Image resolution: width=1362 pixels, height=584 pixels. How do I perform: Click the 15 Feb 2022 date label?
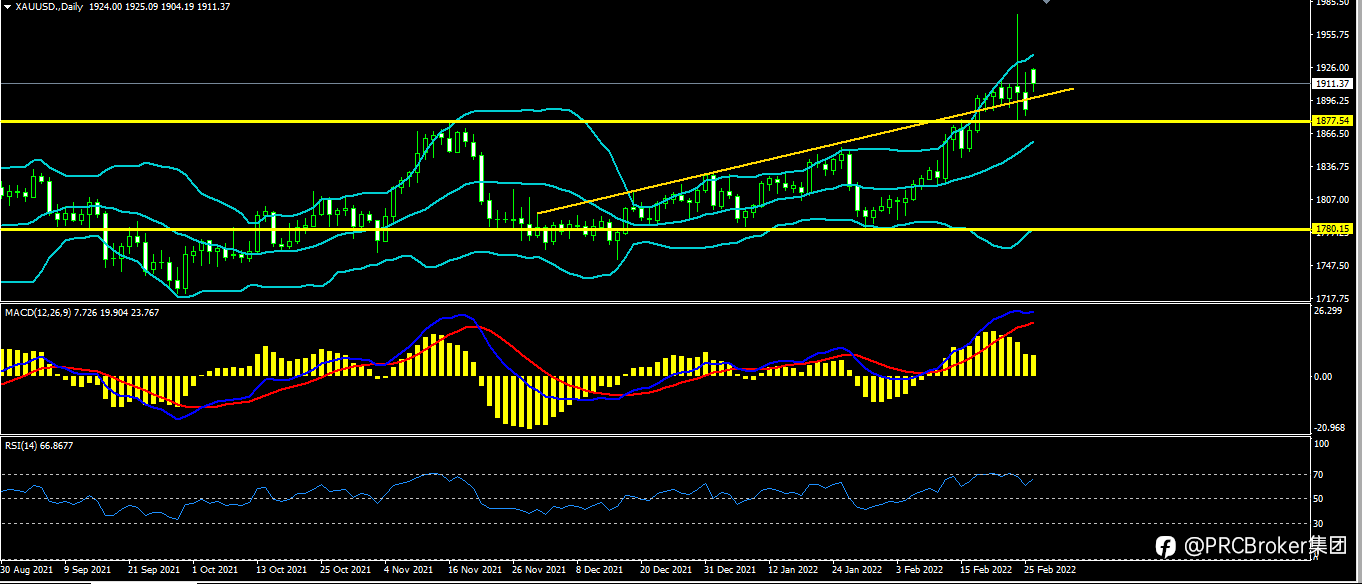point(986,570)
